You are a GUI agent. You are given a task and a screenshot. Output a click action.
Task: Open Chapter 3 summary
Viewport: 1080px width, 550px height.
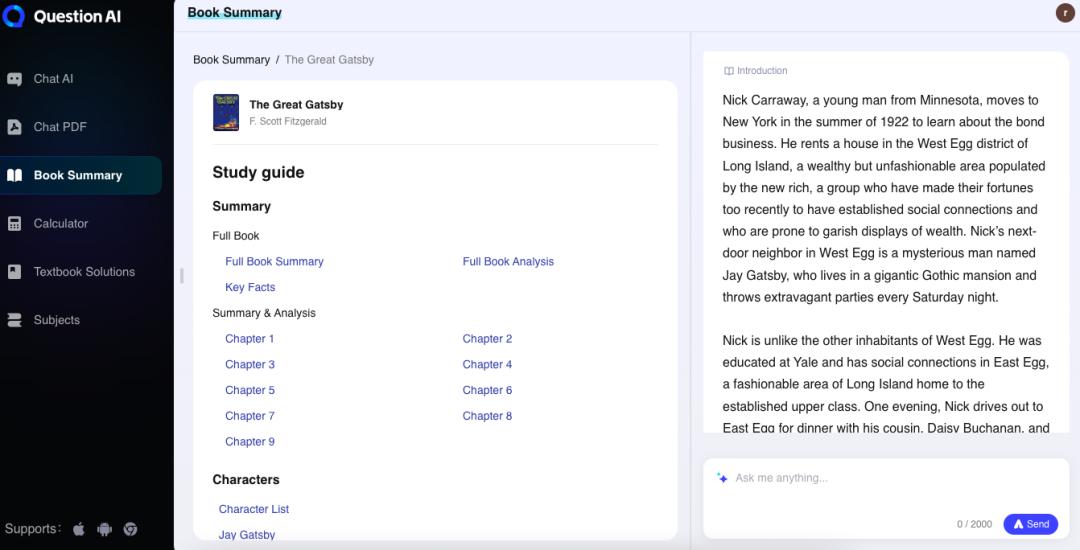tap(250, 364)
